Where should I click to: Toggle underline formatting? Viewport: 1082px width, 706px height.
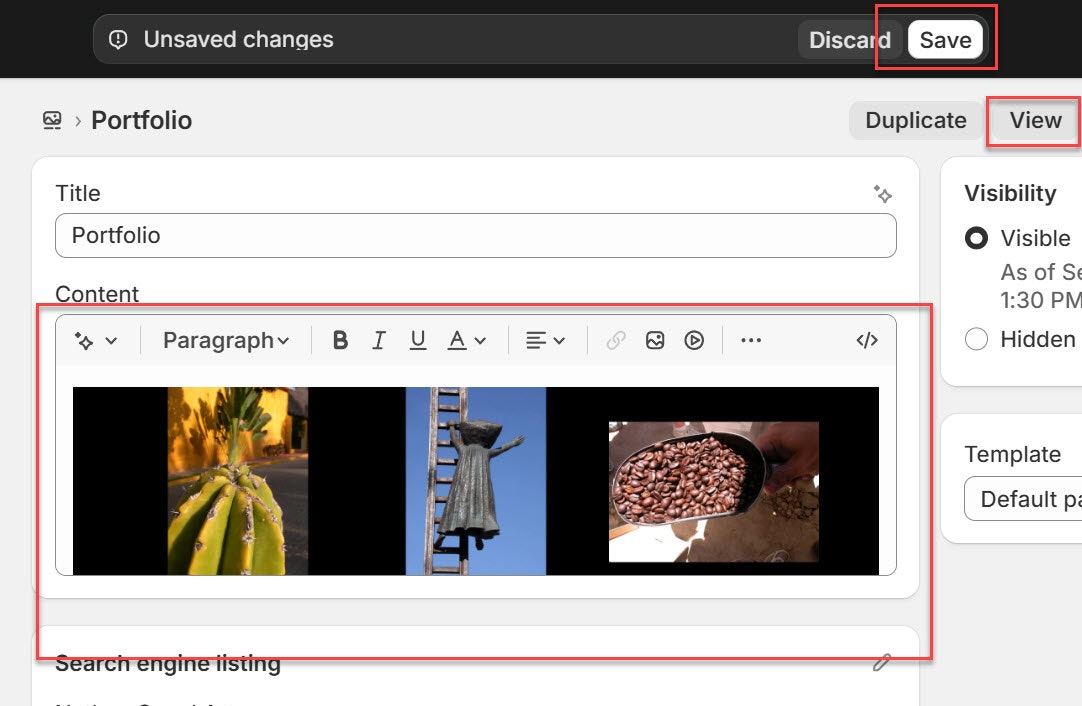click(x=418, y=339)
